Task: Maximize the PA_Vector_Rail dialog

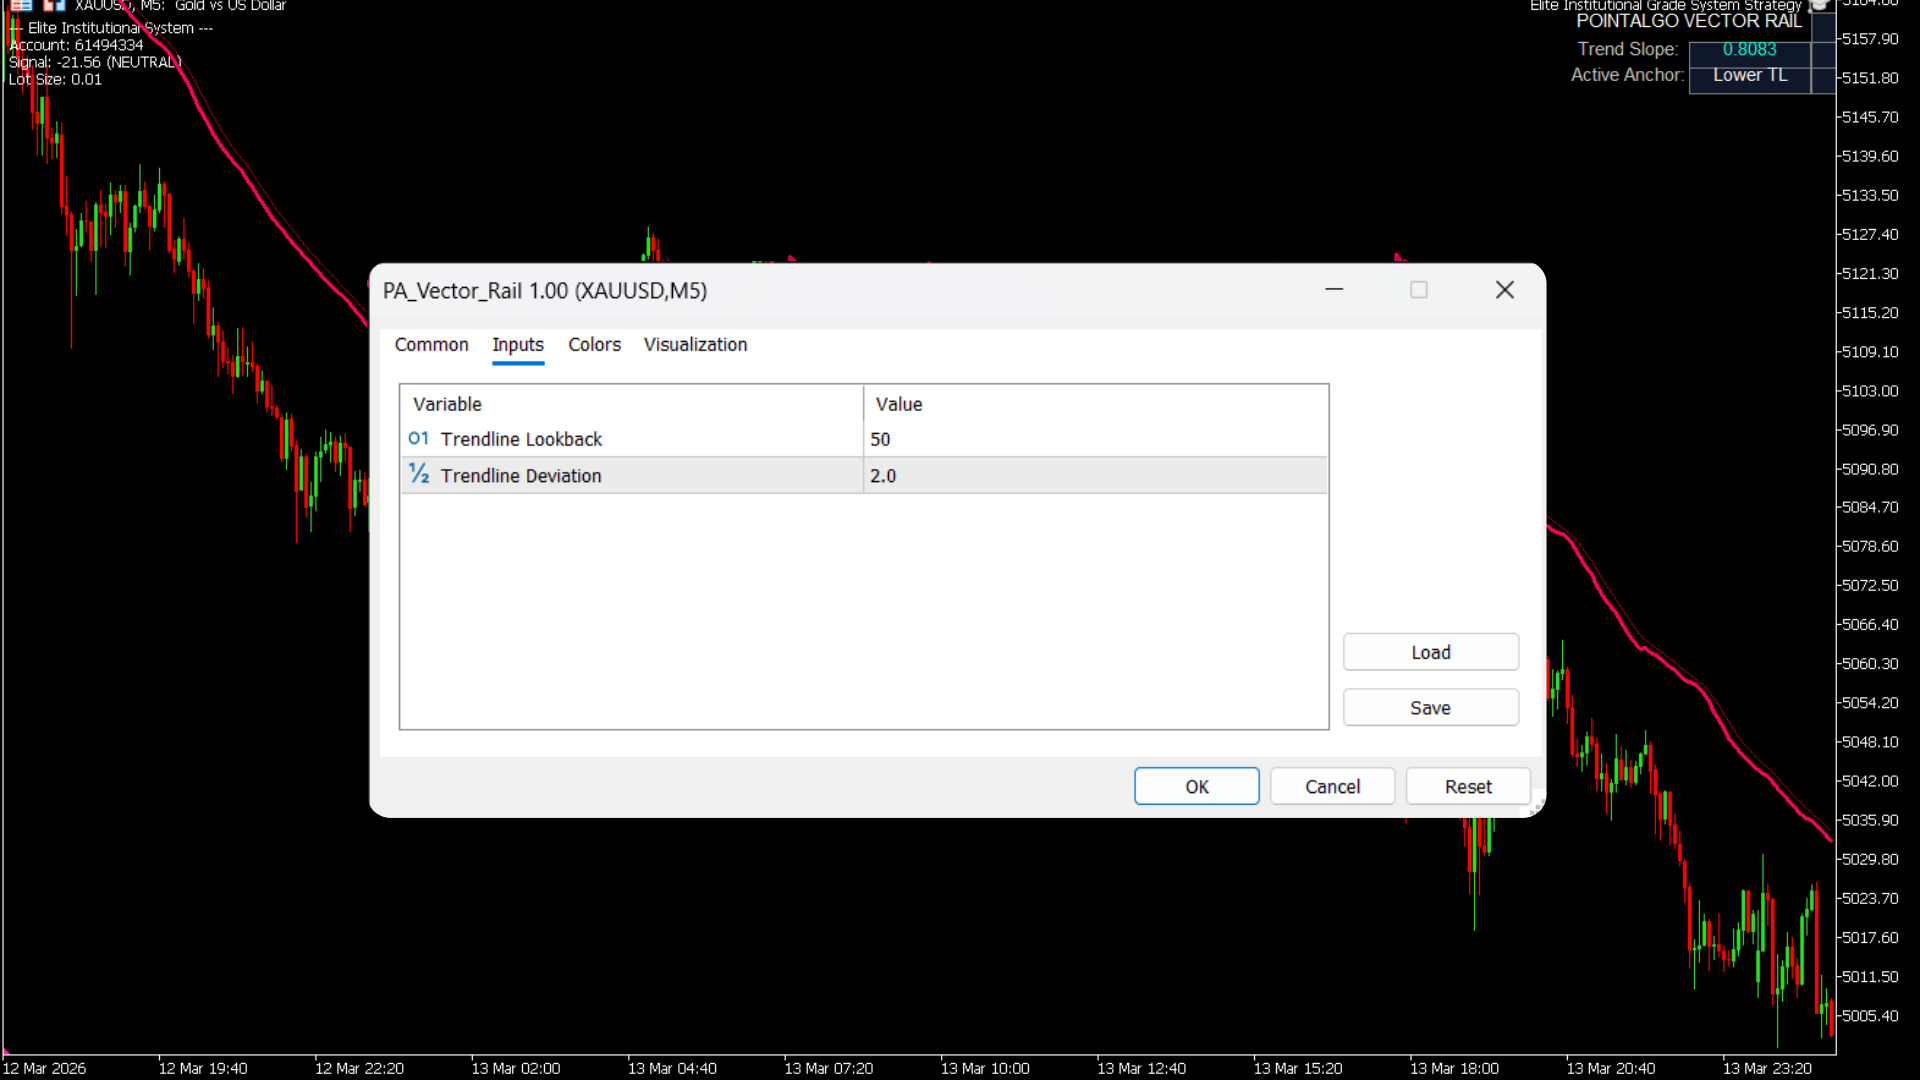Action: click(1418, 290)
